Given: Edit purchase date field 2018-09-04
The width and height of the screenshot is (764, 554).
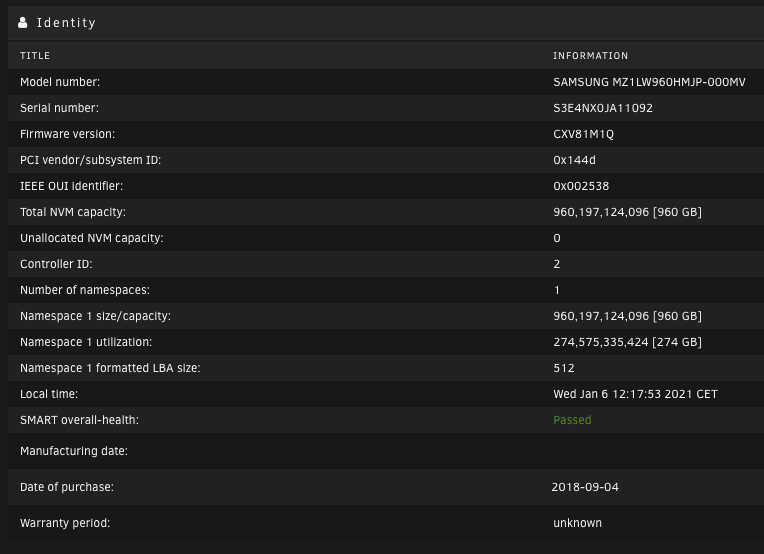Looking at the screenshot, I should tap(585, 487).
